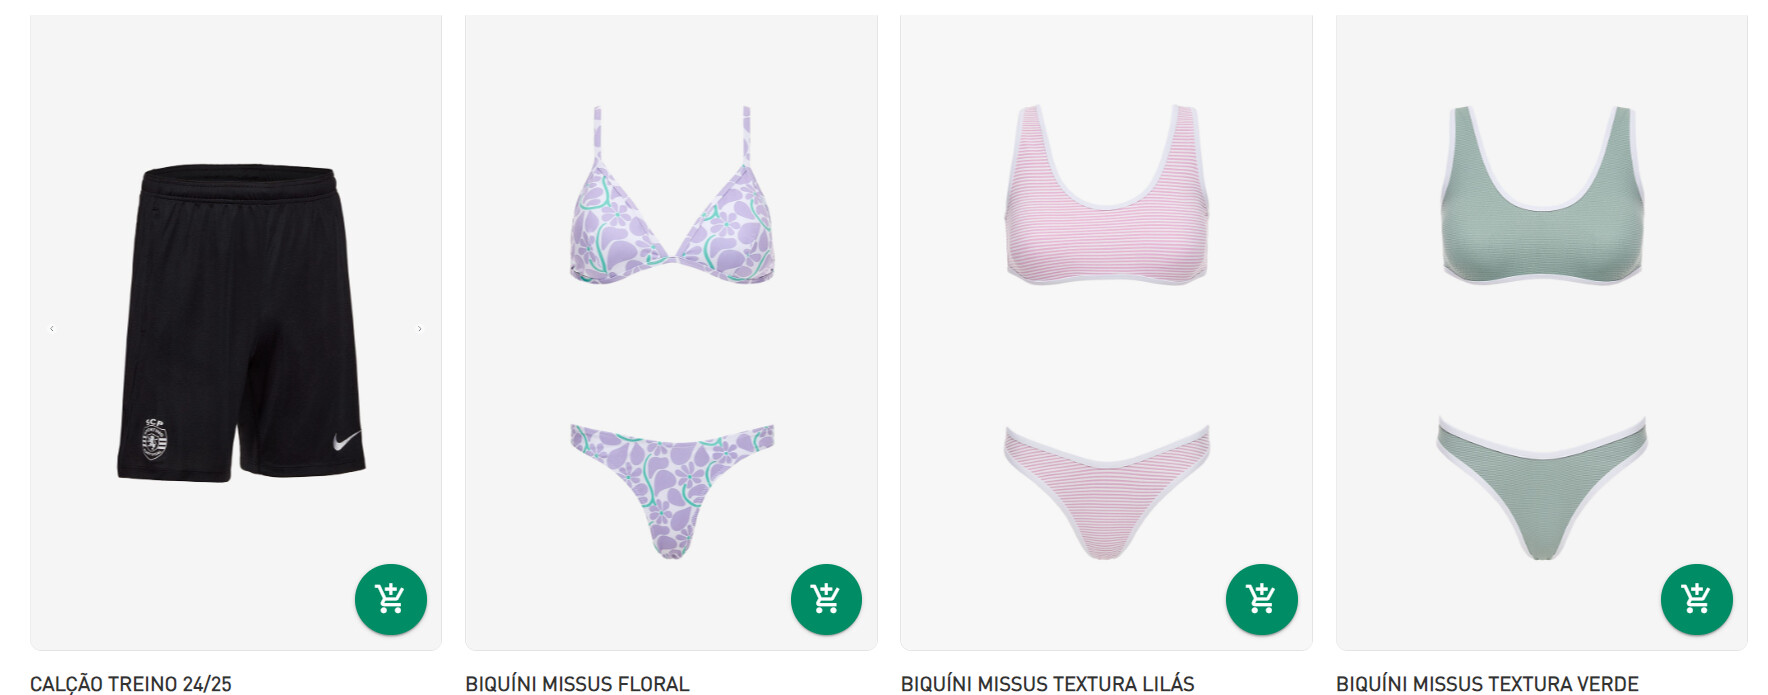Open the Biquíni Missus Floral product link

(577, 684)
